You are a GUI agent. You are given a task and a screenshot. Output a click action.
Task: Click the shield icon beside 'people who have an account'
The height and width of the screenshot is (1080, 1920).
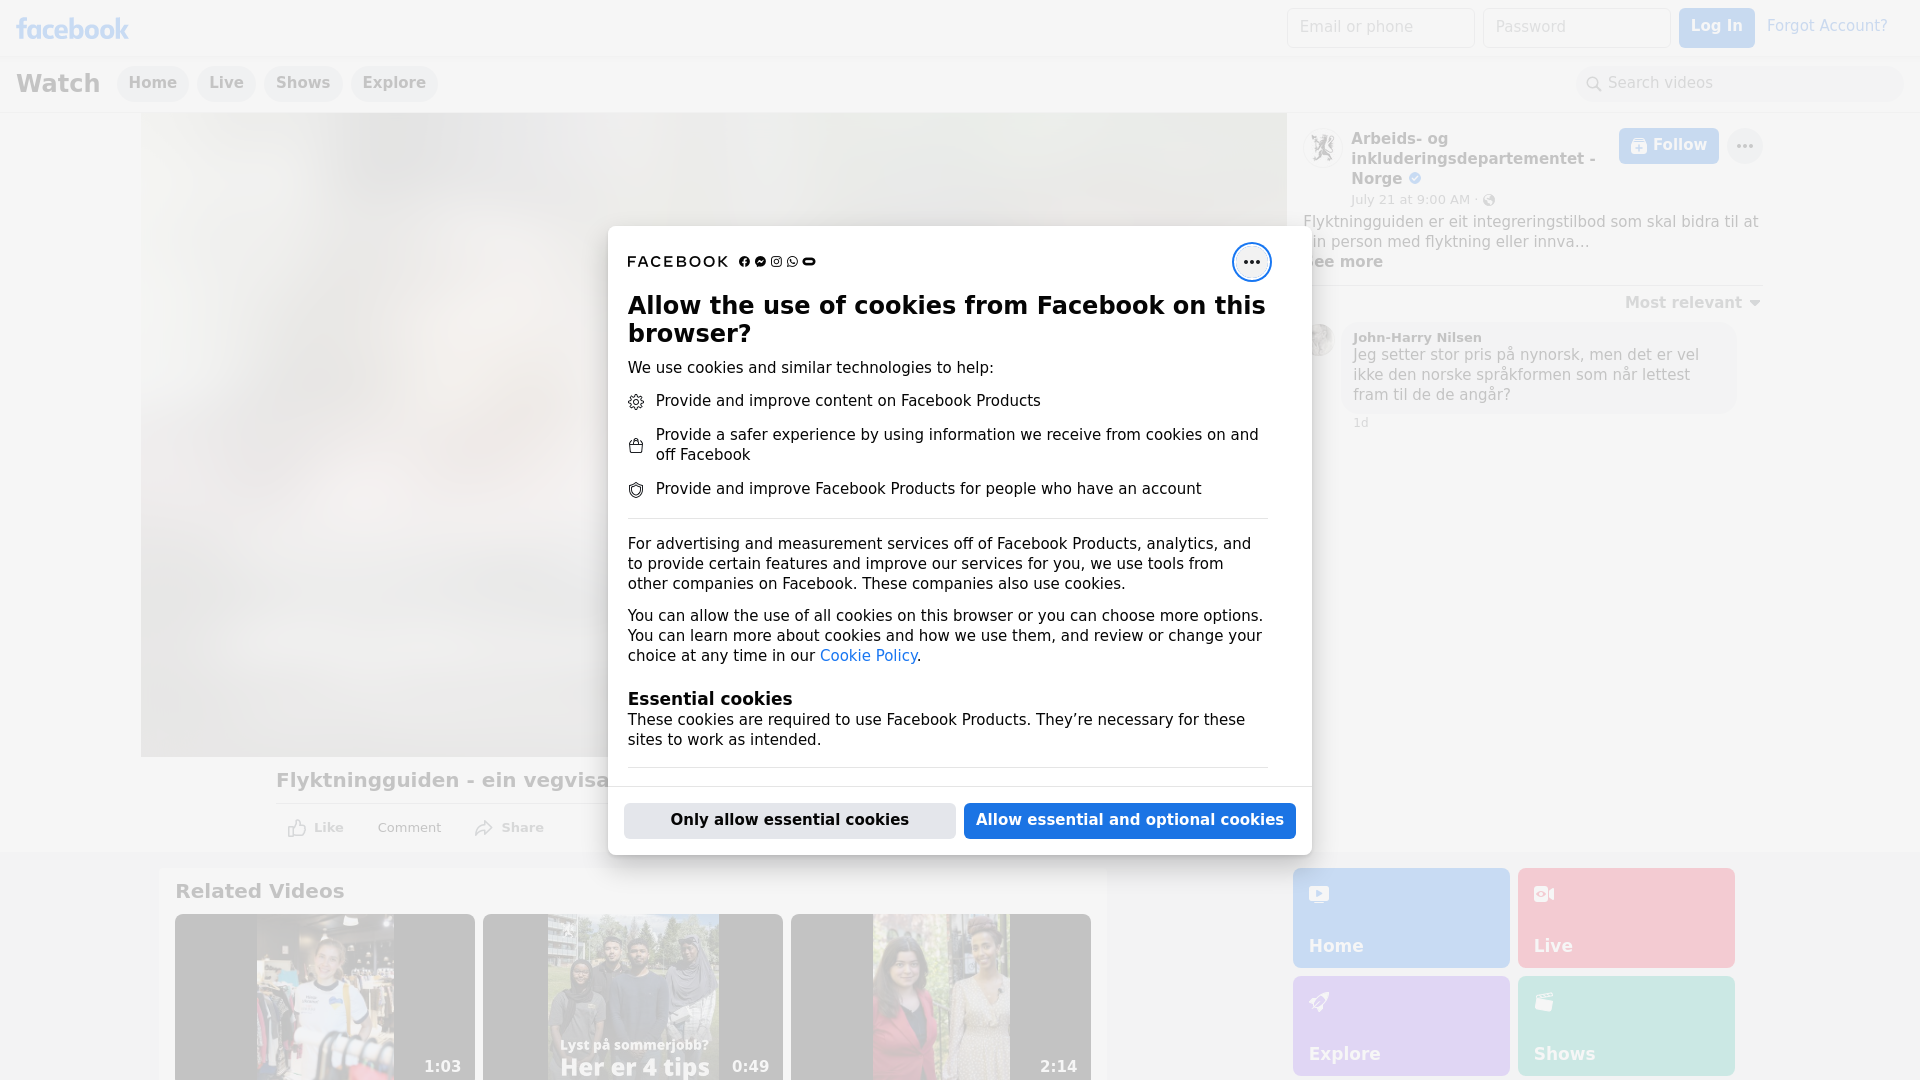click(636, 490)
